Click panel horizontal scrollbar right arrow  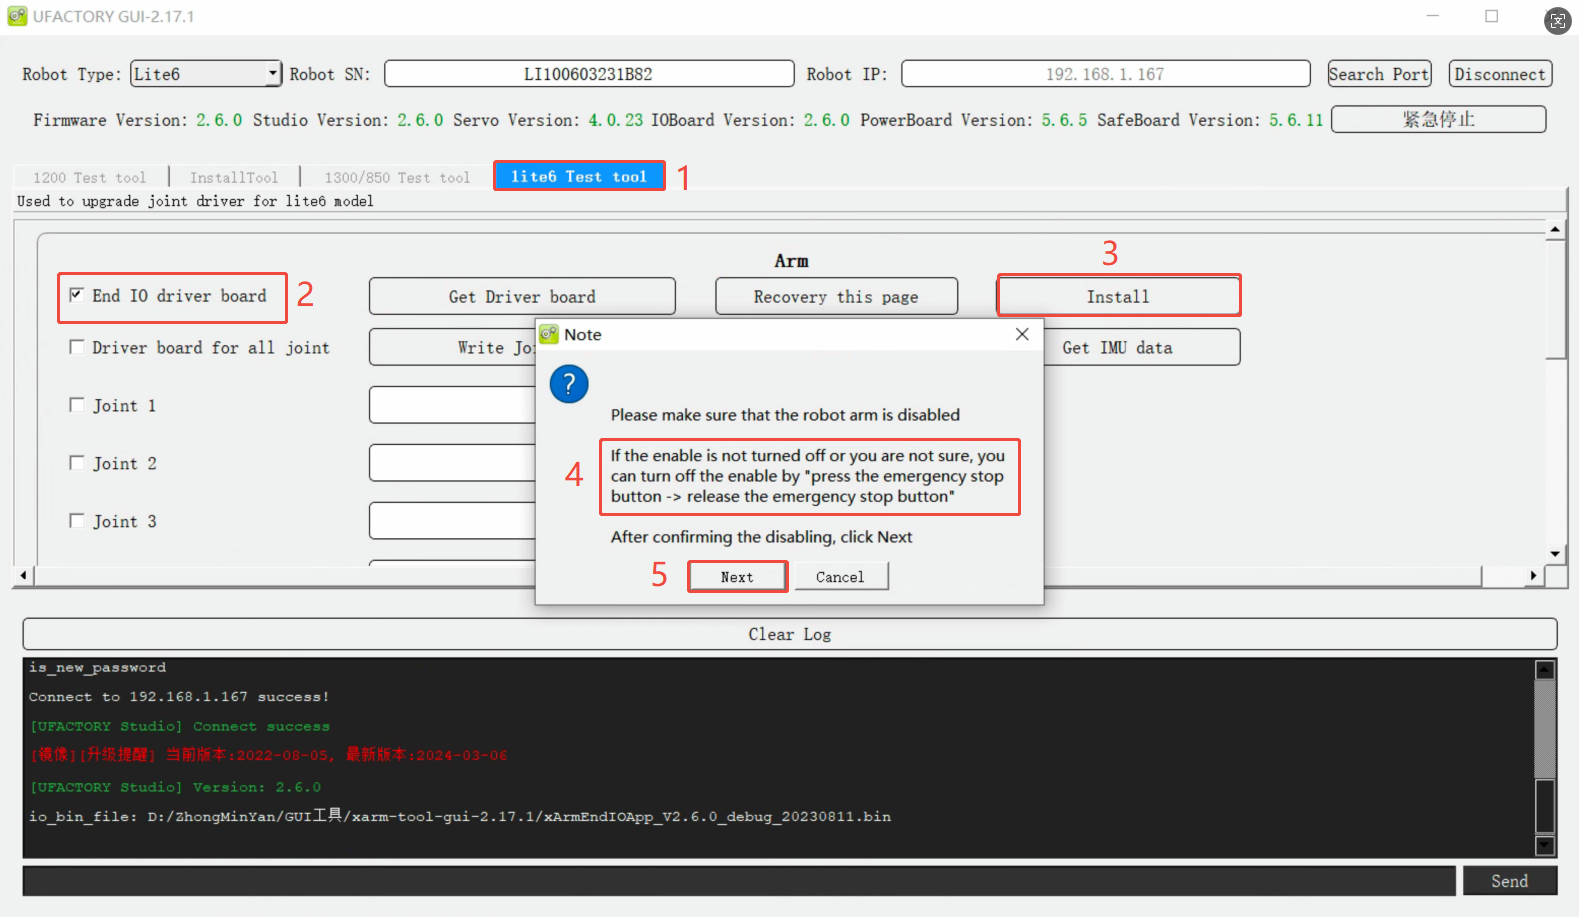tap(1533, 576)
